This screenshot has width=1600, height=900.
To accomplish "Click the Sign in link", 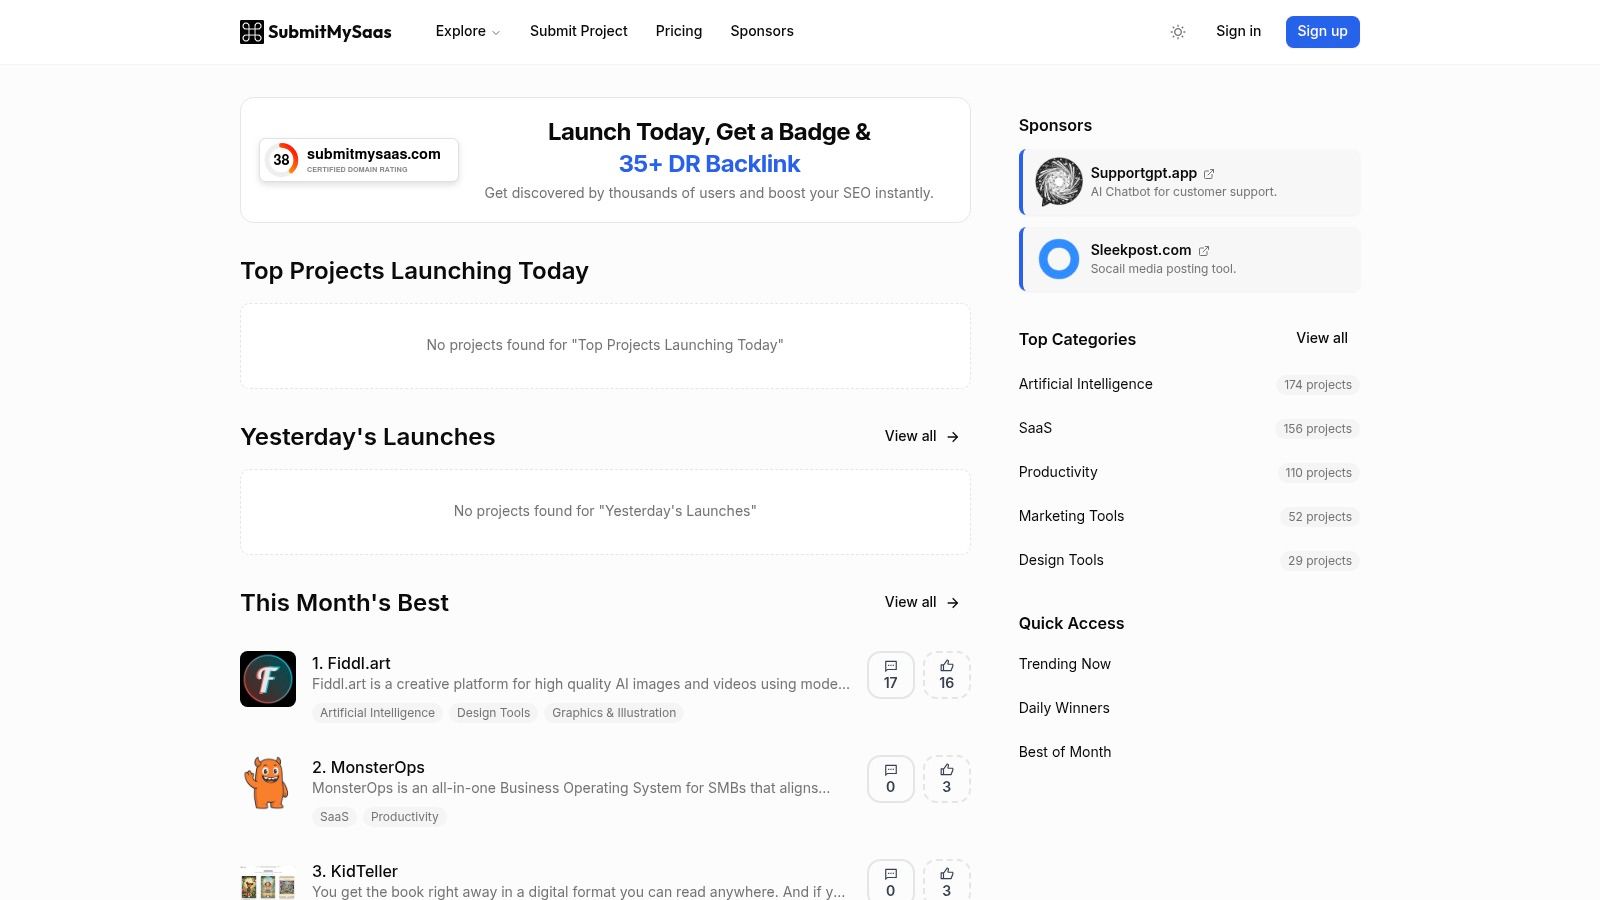I will [1238, 32].
